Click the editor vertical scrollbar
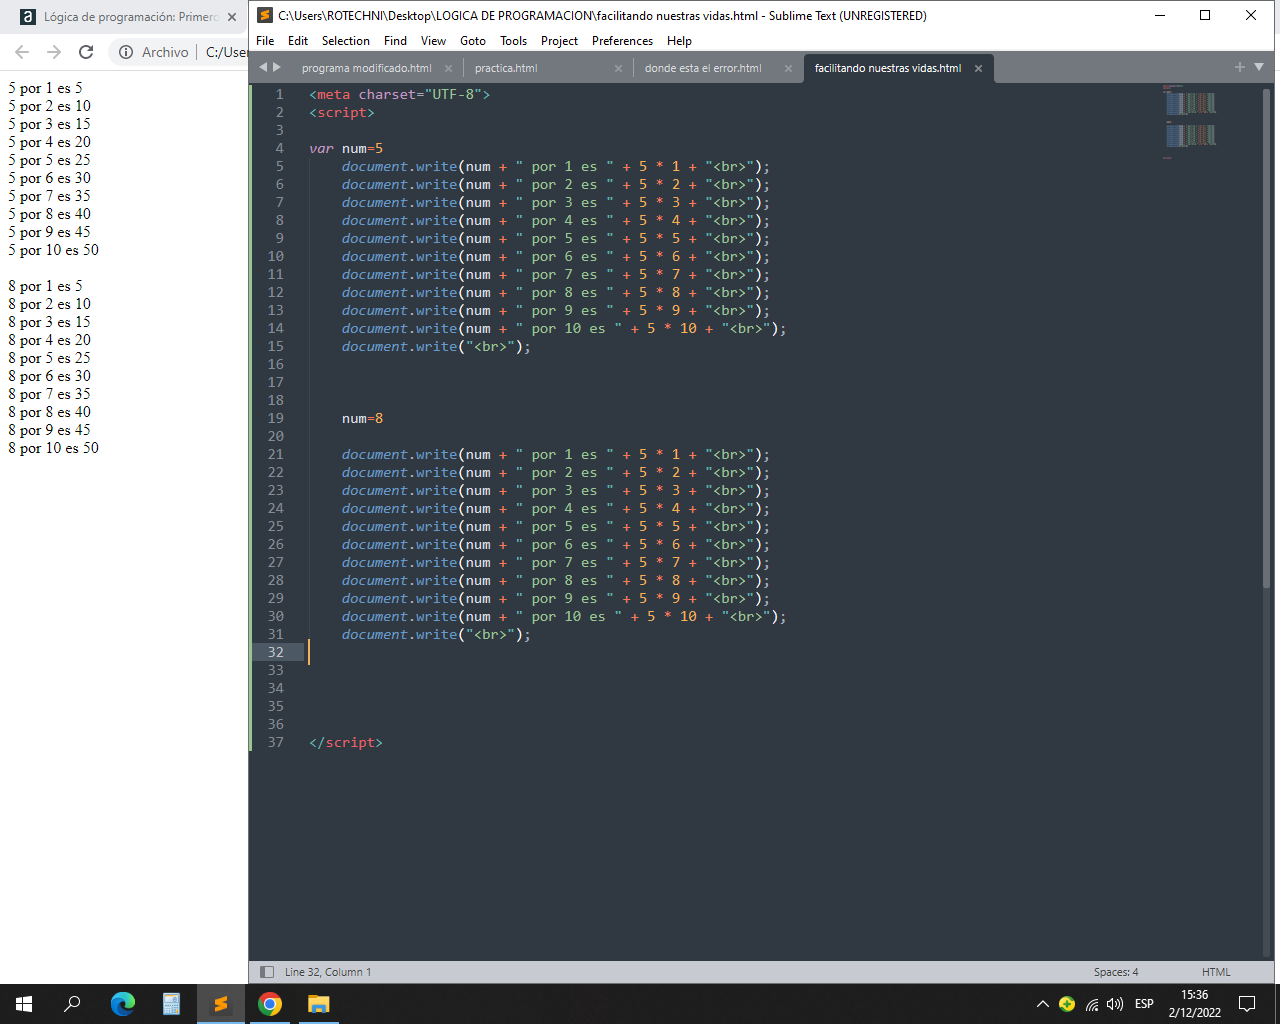This screenshot has height=1024, width=1280. click(1268, 336)
